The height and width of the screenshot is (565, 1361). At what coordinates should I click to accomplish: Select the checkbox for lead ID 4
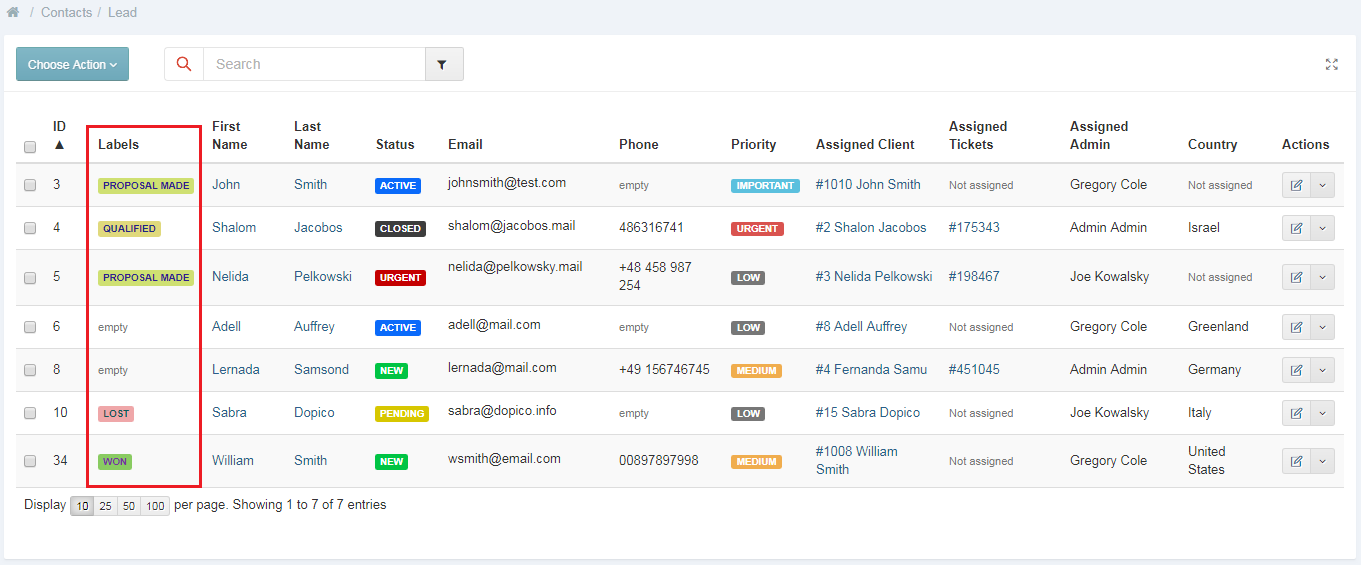point(30,228)
